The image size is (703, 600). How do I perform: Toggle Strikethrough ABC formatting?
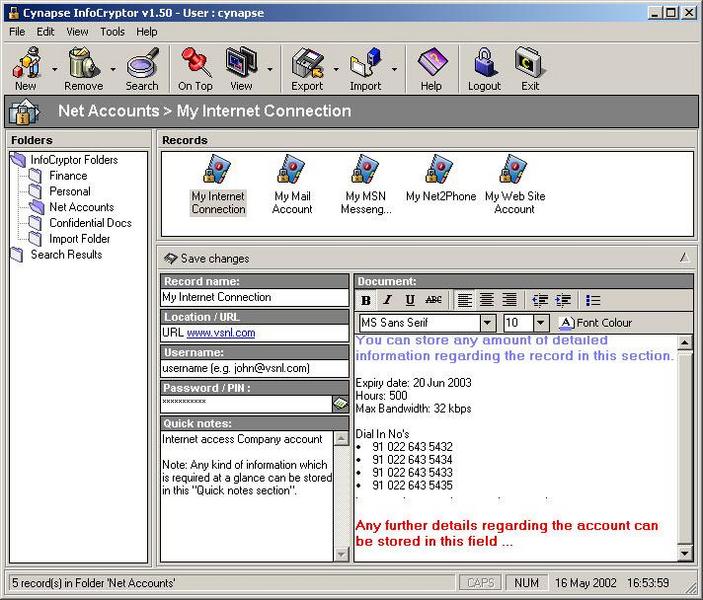433,300
